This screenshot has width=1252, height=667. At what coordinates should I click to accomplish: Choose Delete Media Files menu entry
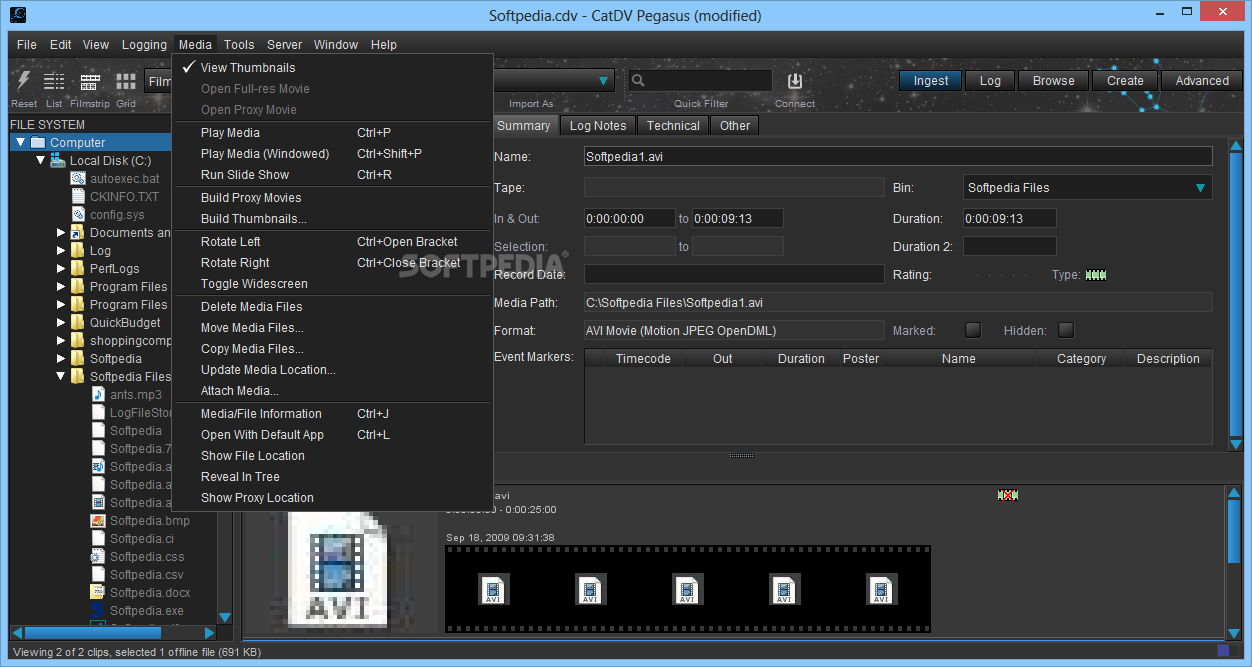333,307
